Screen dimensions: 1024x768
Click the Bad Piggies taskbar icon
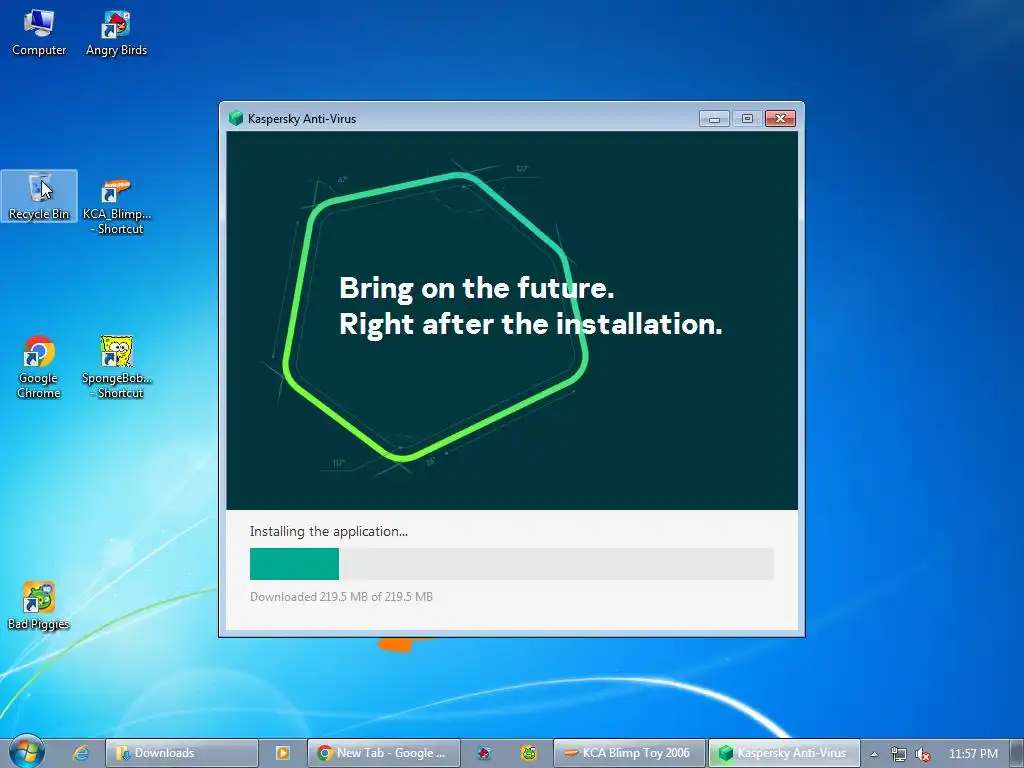tap(529, 753)
